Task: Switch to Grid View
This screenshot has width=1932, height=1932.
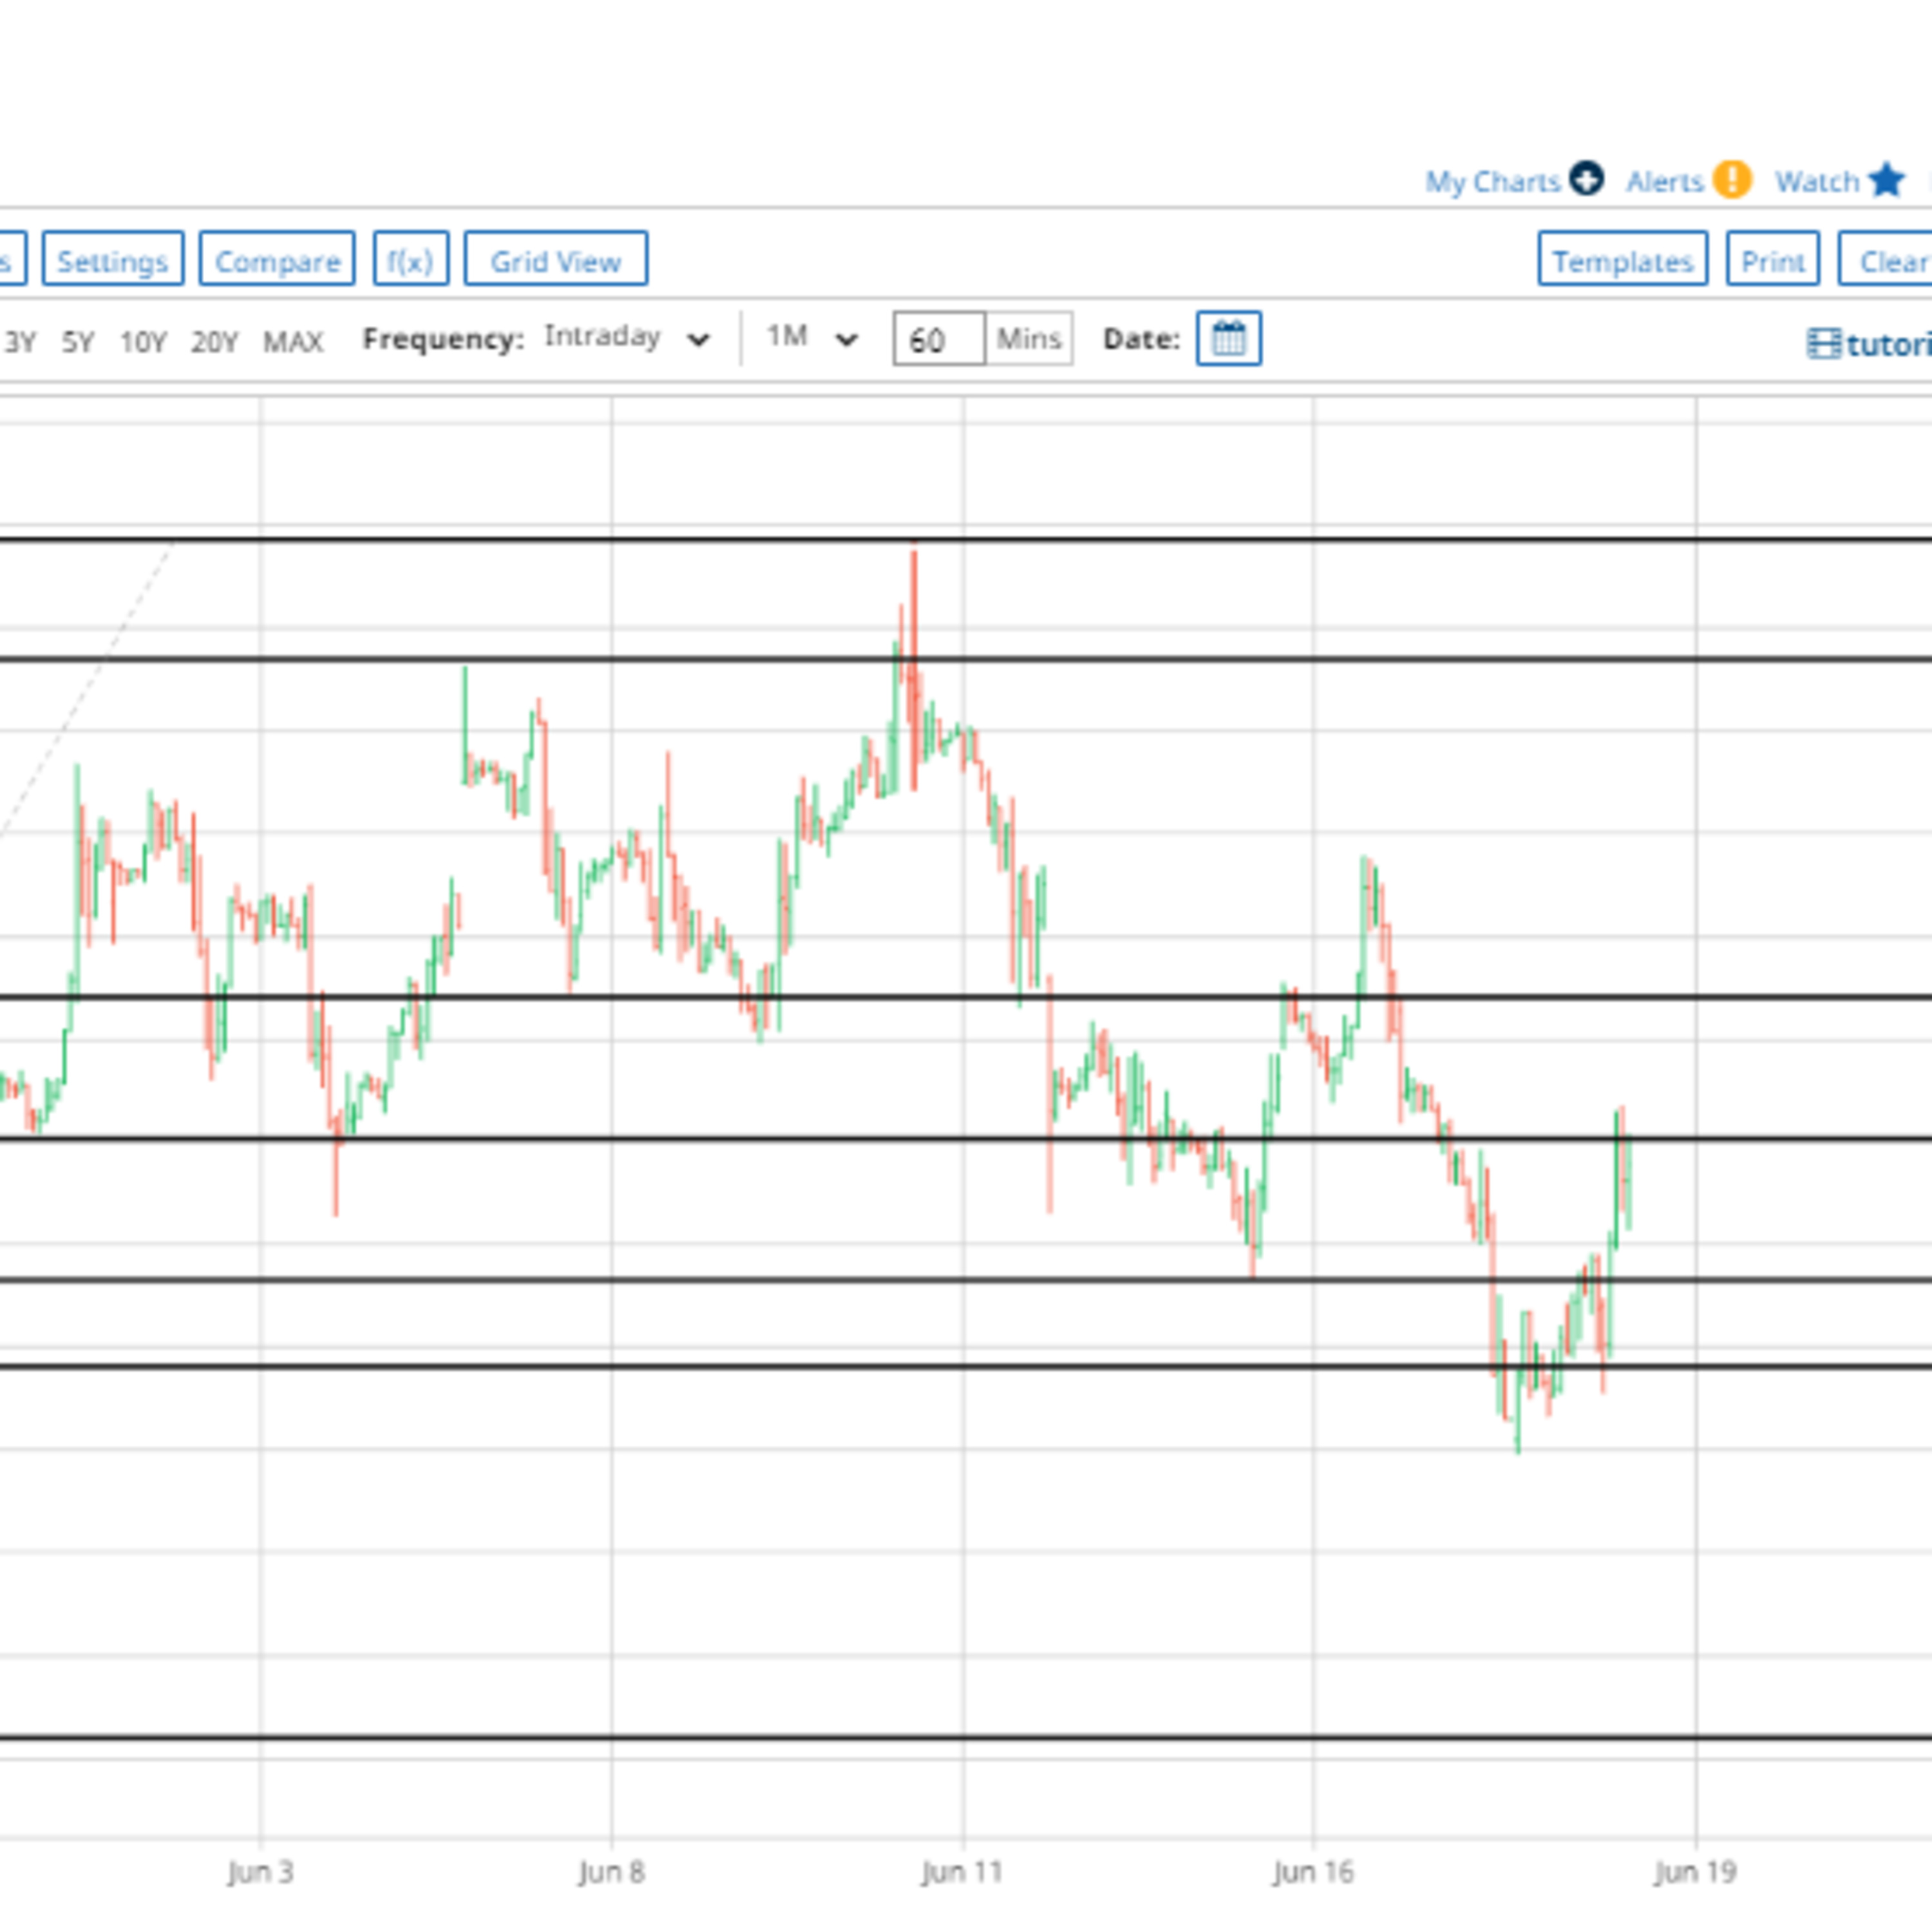Action: 556,259
